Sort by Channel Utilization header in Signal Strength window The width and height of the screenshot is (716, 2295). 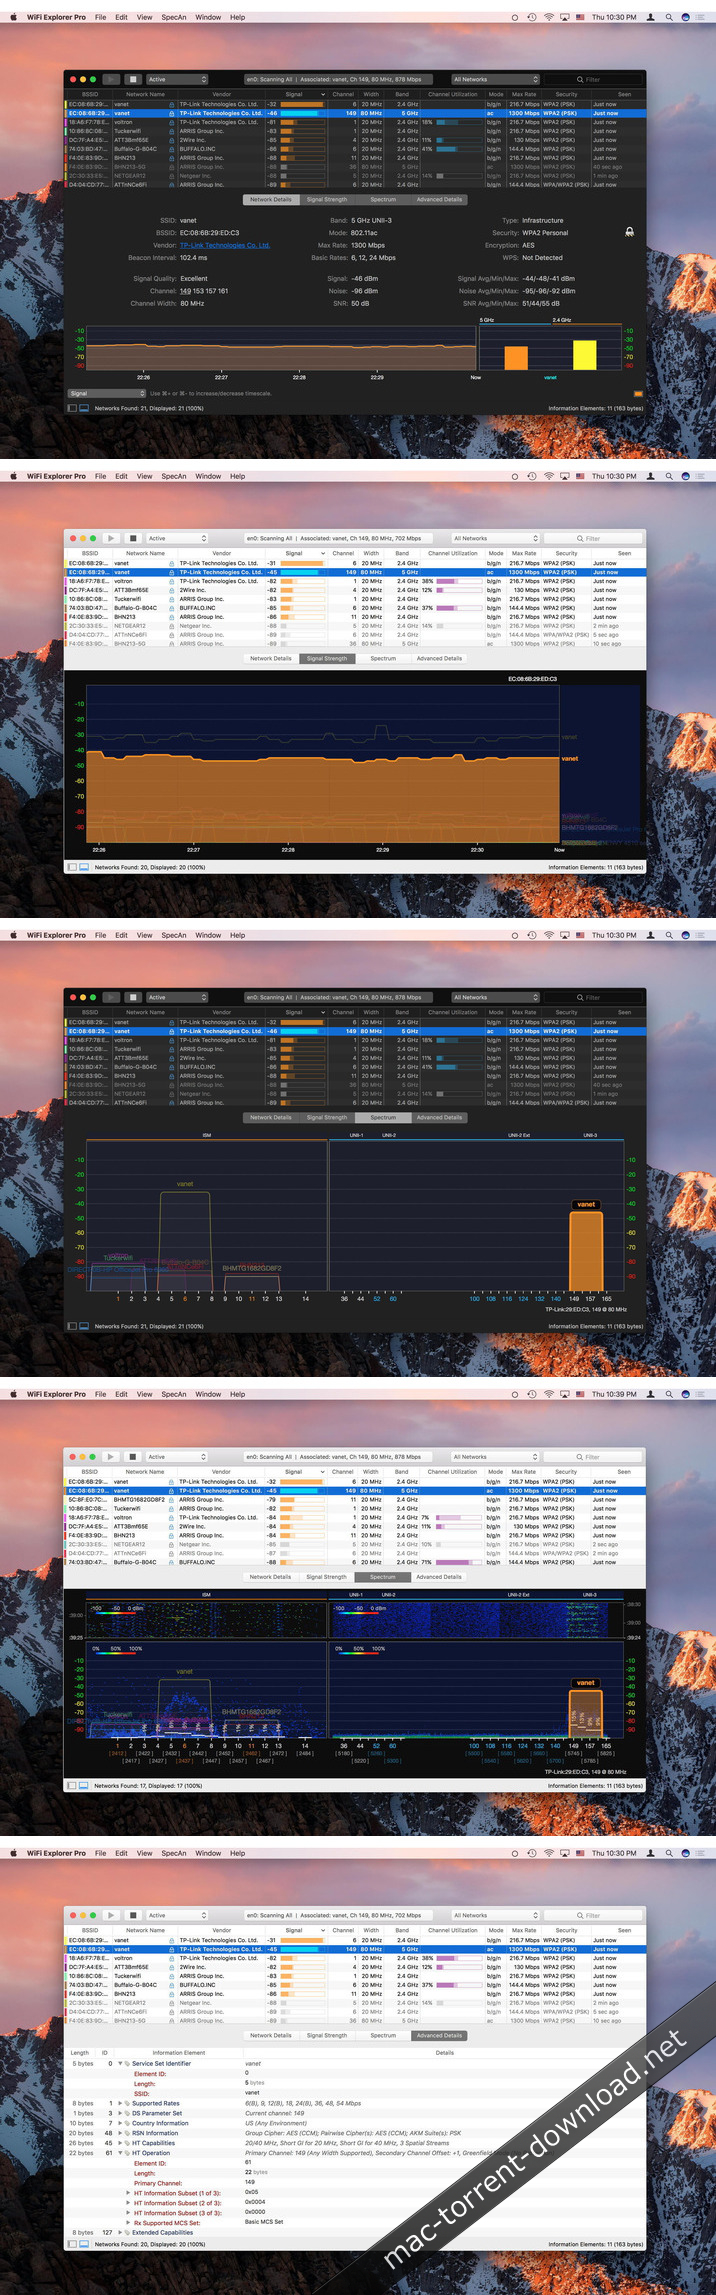pyautogui.click(x=453, y=553)
